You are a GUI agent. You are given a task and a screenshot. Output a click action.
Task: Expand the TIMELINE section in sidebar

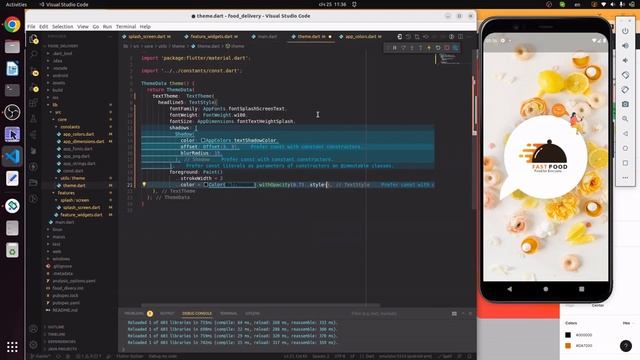56,334
